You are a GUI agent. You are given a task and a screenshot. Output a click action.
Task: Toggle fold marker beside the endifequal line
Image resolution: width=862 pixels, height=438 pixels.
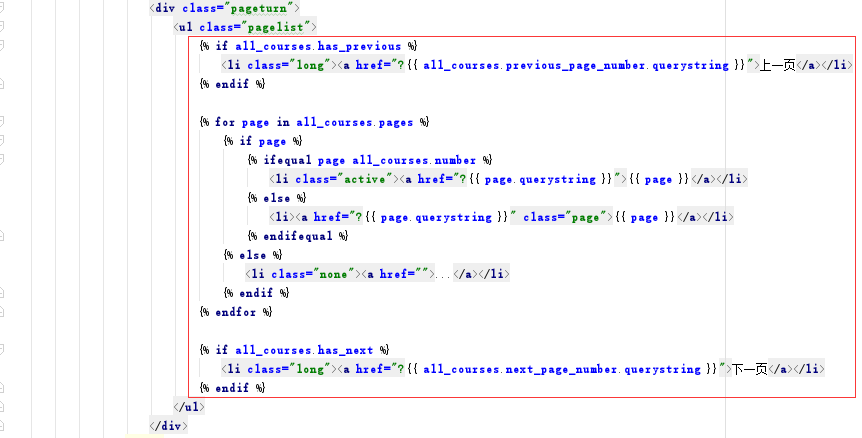tap(2, 235)
